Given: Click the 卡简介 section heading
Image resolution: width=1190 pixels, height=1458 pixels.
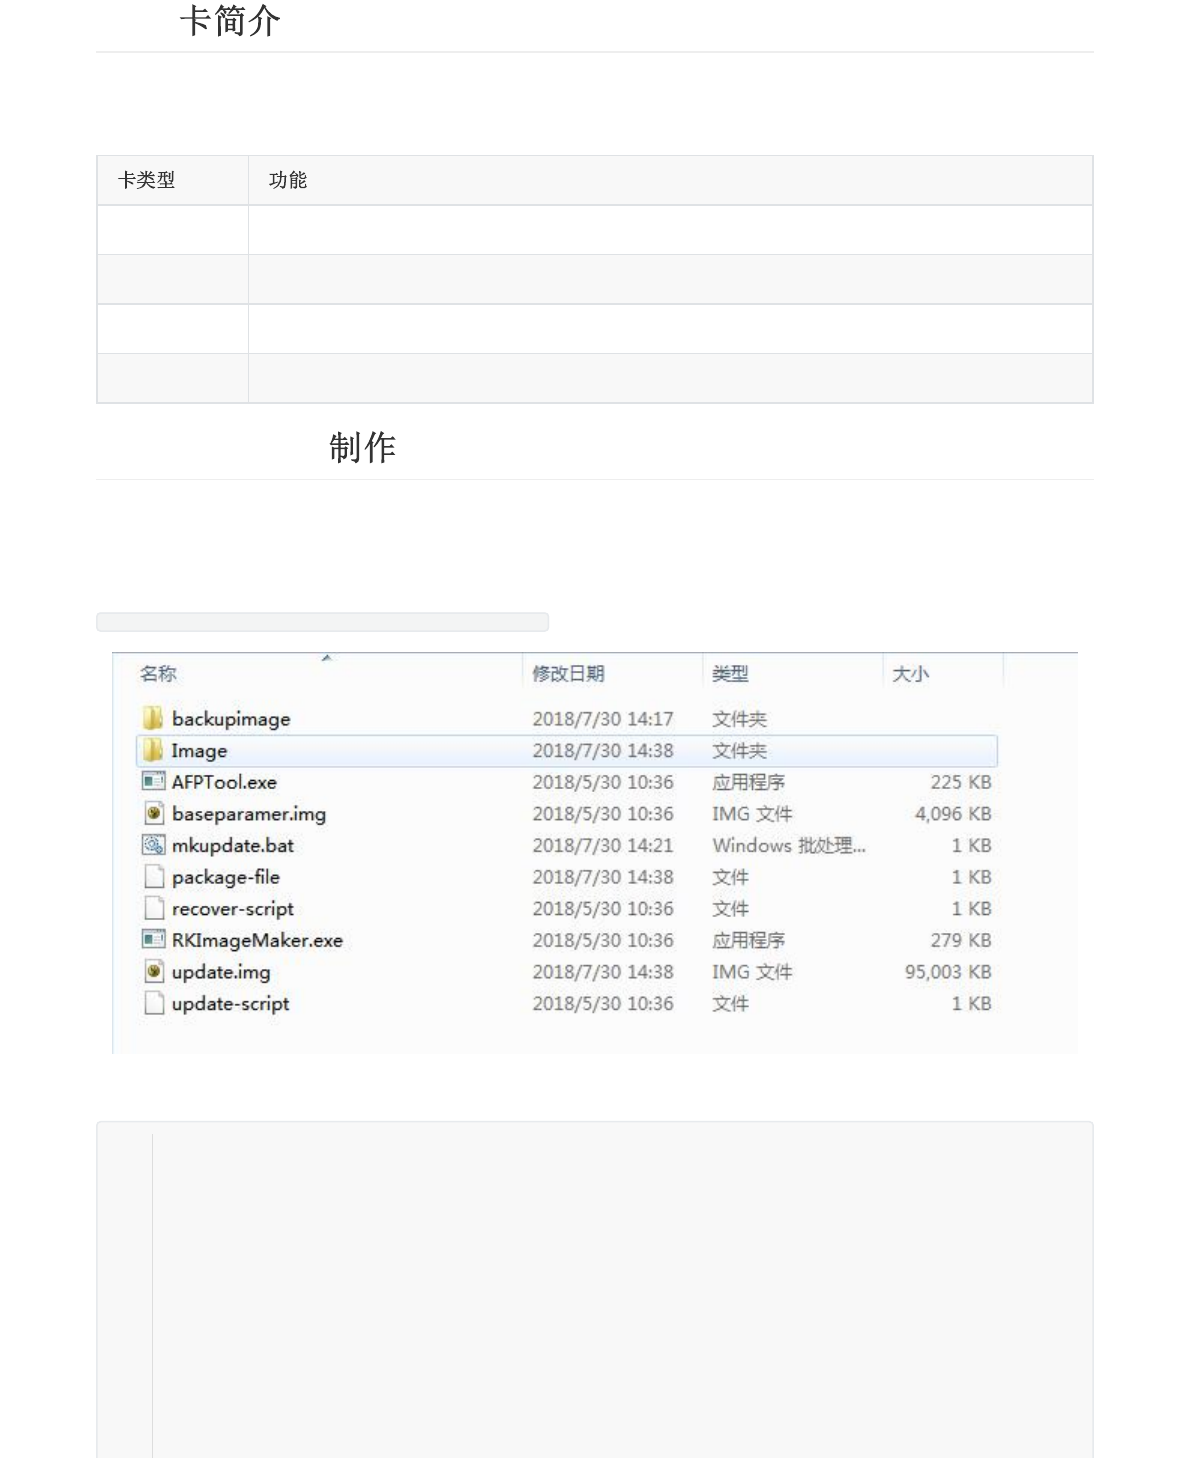Looking at the screenshot, I should 230,20.
